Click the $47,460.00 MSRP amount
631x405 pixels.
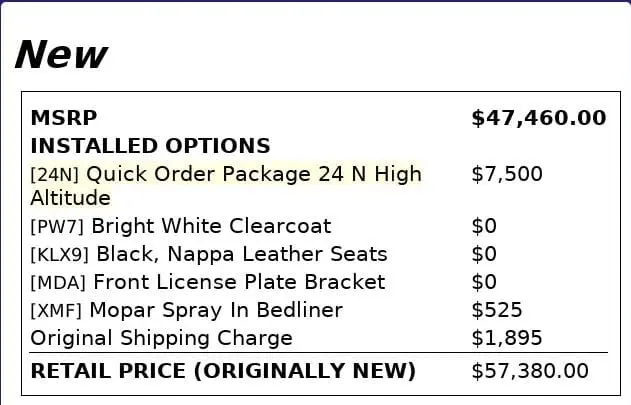[538, 118]
